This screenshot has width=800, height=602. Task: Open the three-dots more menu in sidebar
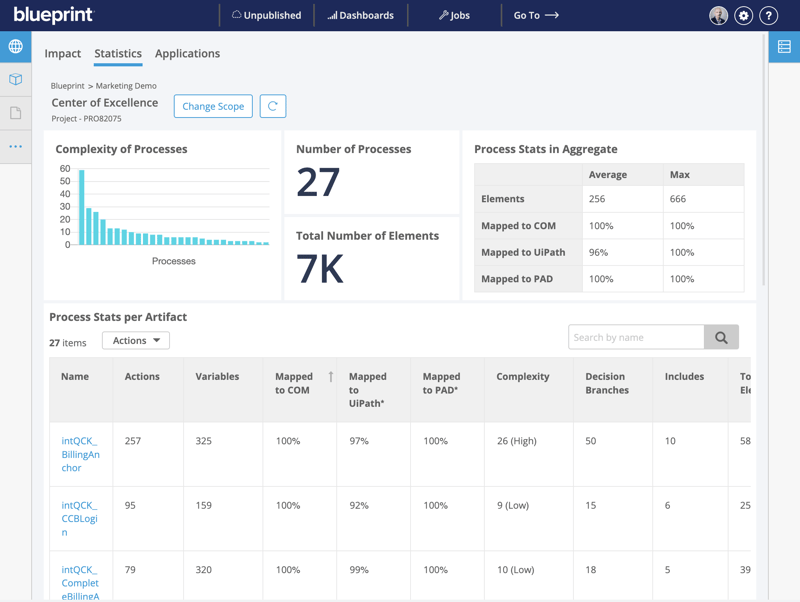pyautogui.click(x=15, y=147)
